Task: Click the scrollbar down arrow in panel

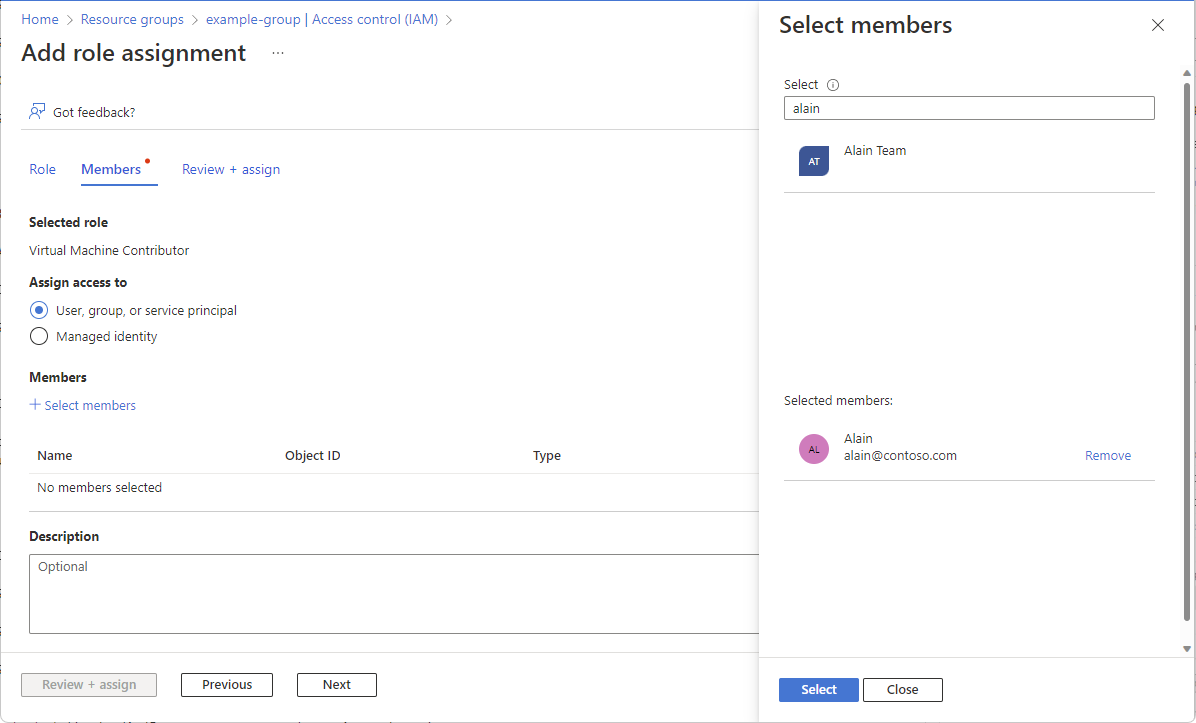Action: (x=1187, y=649)
